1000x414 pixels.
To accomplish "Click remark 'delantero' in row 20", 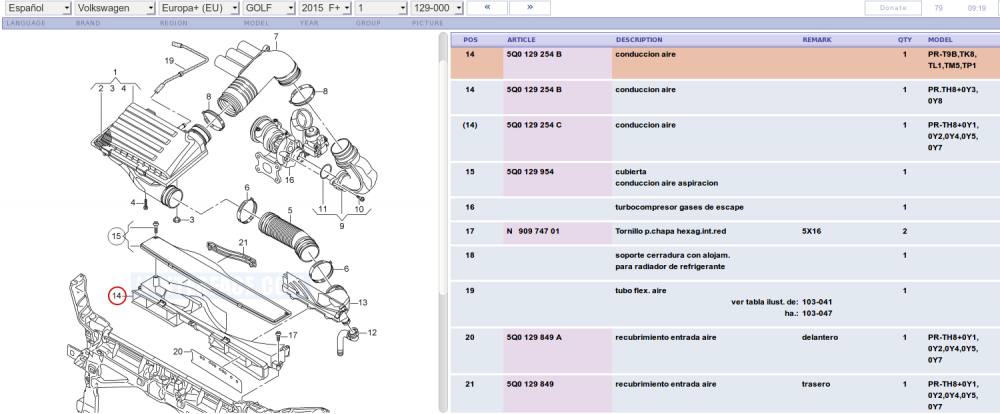I will [820, 337].
